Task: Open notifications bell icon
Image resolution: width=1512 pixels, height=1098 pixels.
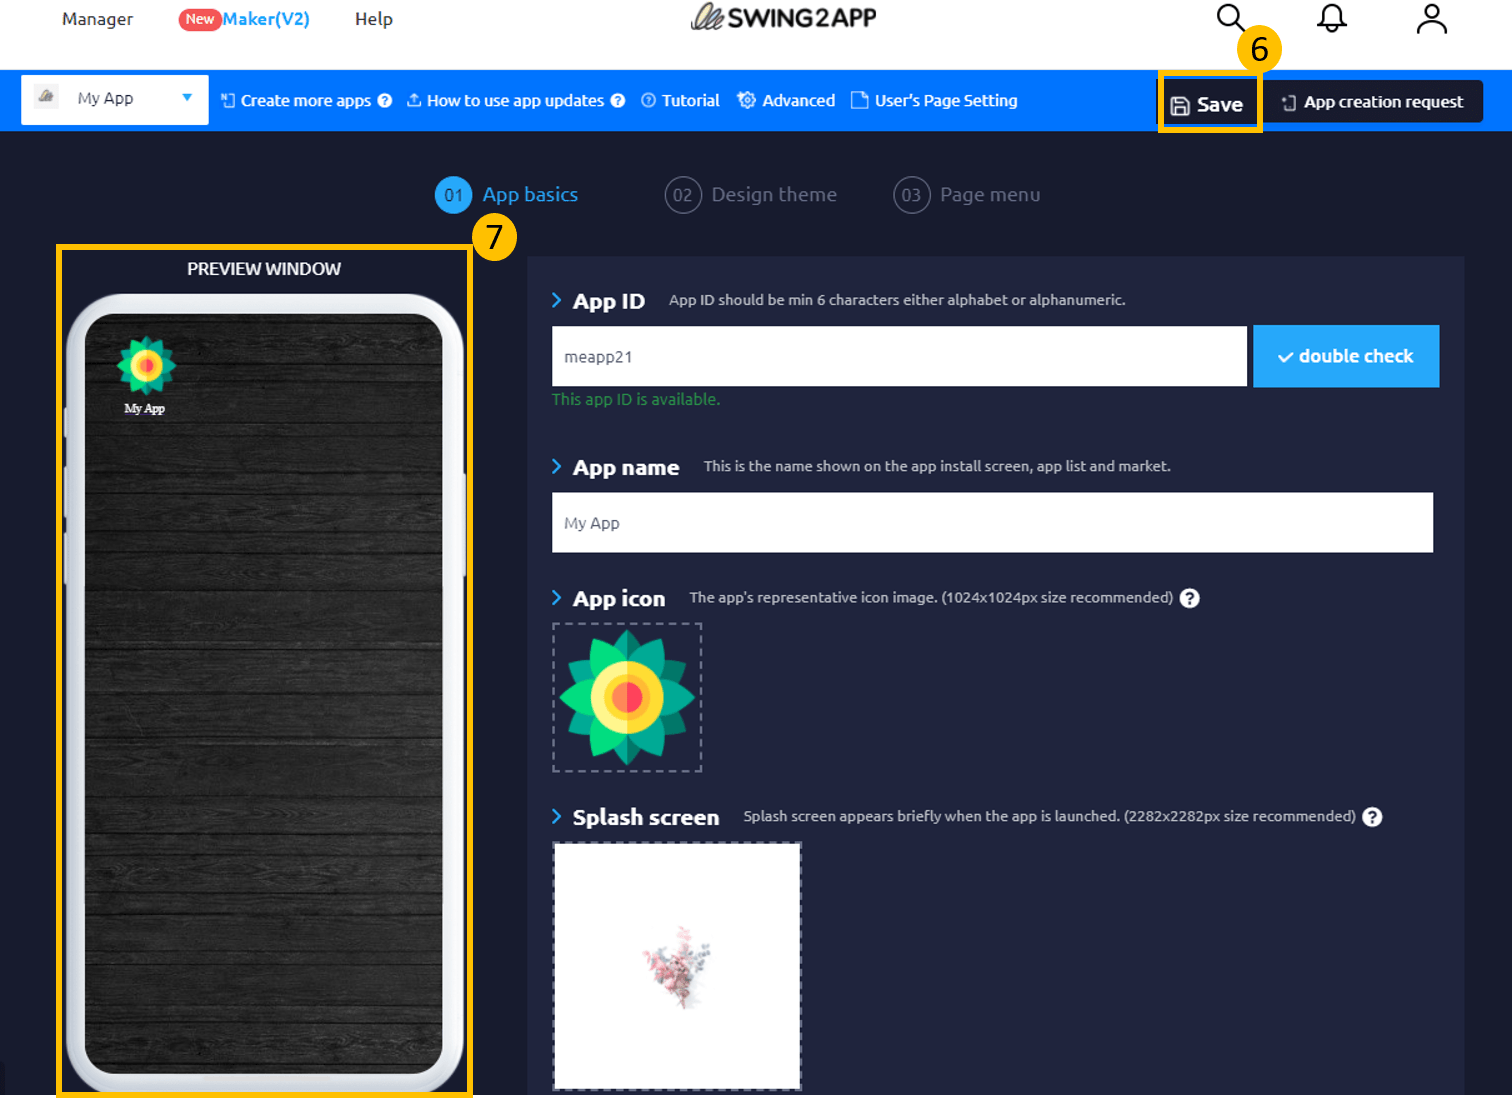Action: click(x=1331, y=18)
